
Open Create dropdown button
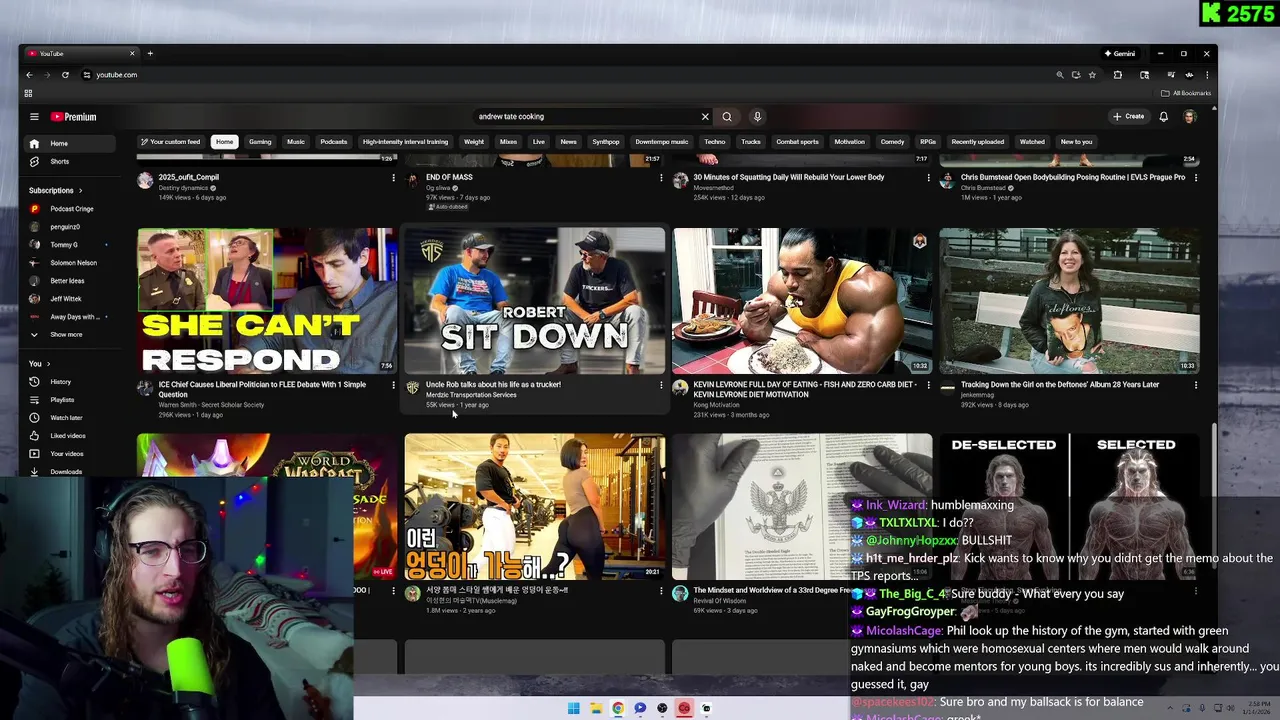(1128, 117)
